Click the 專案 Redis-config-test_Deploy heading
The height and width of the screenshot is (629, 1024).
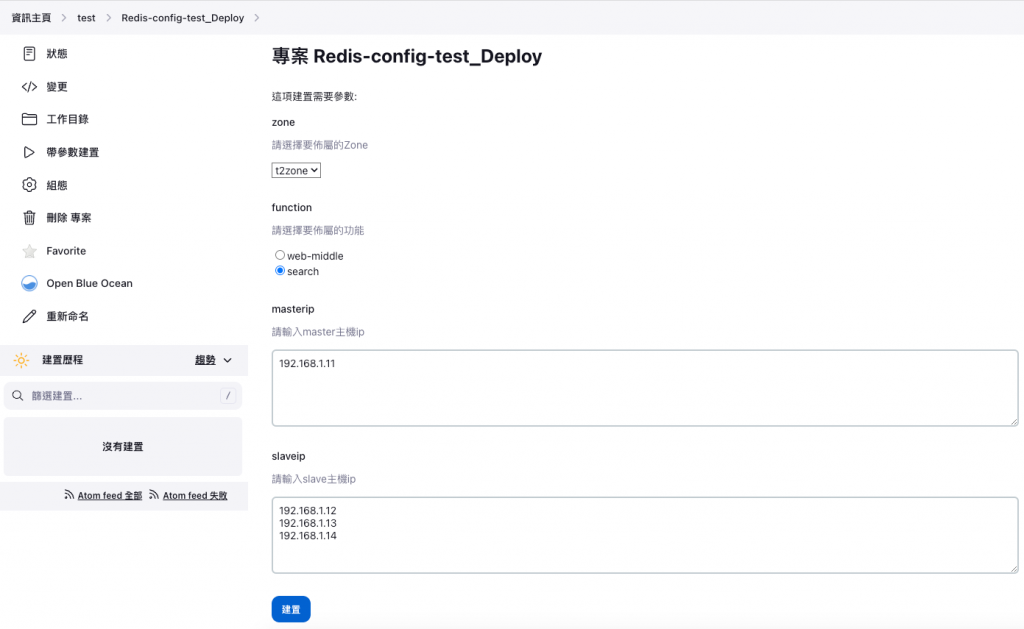(x=407, y=56)
